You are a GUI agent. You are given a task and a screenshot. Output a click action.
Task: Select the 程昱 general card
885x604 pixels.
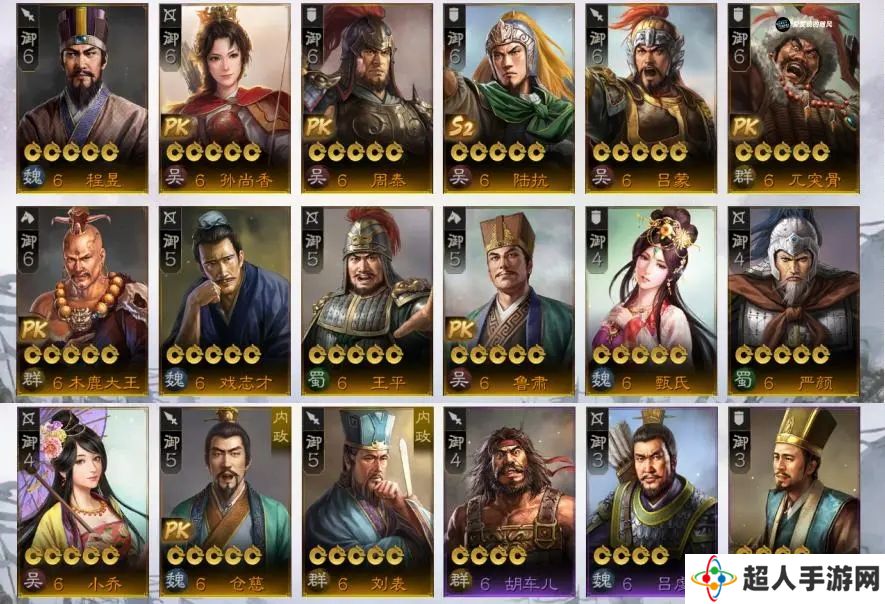(x=82, y=98)
